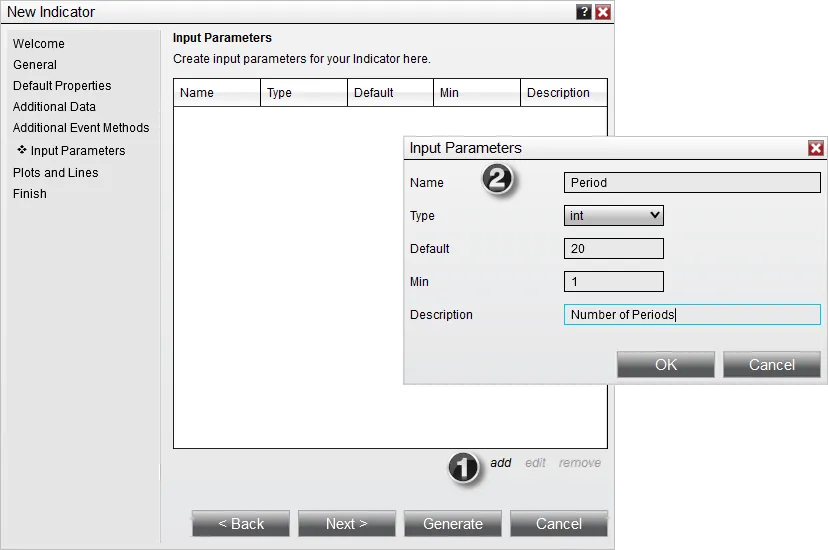
Task: Go to the Finish step
Action: (x=30, y=194)
